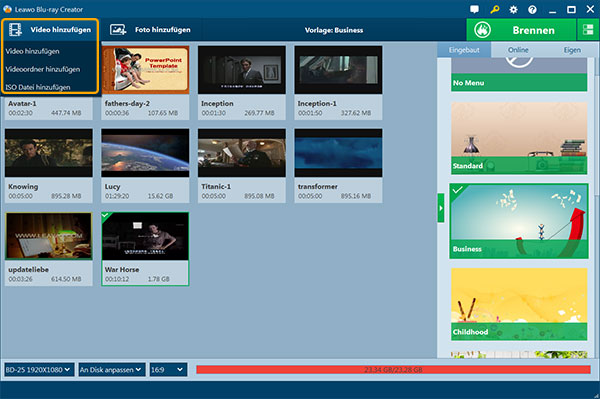
Task: Start burning with the Brennen button
Action: [x=521, y=30]
